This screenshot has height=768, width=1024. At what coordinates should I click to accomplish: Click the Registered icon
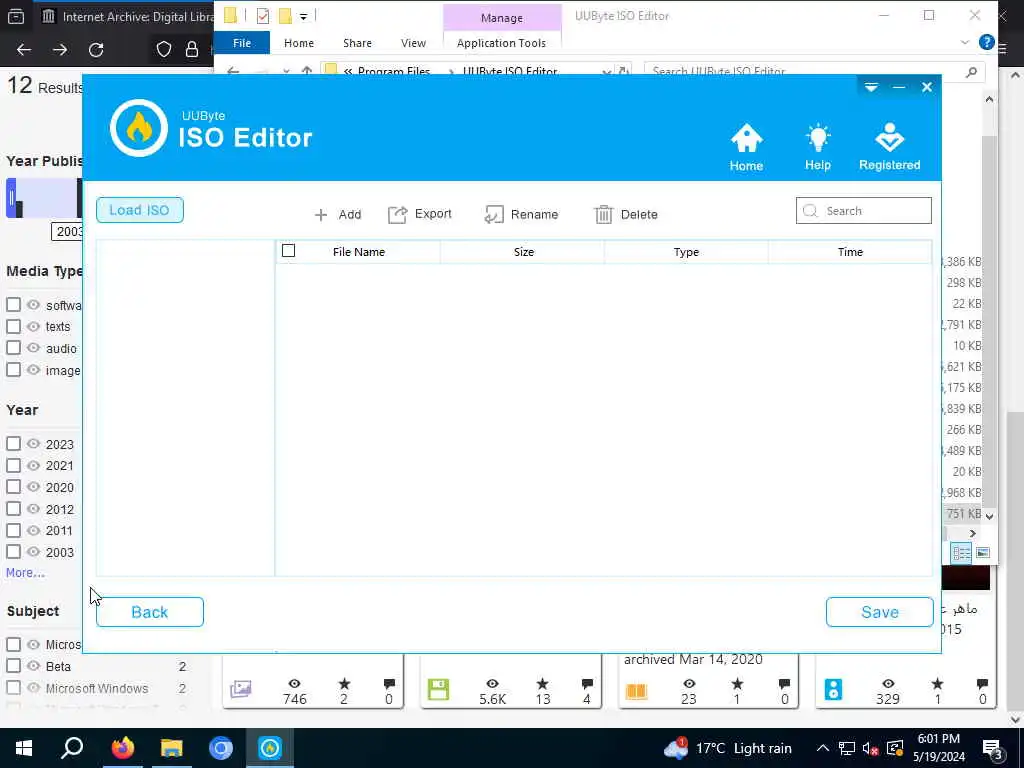(889, 137)
